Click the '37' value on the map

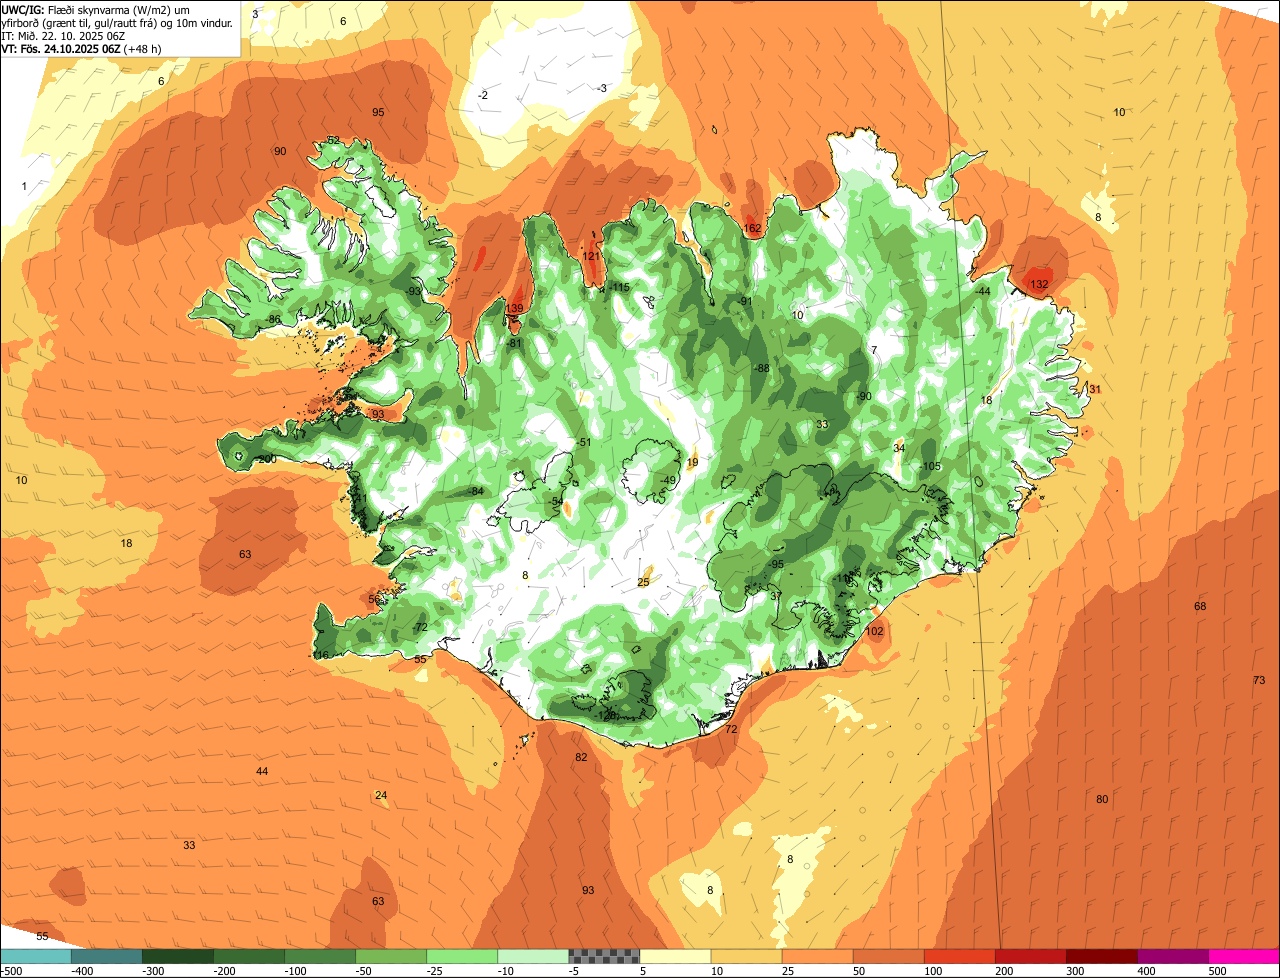point(775,596)
